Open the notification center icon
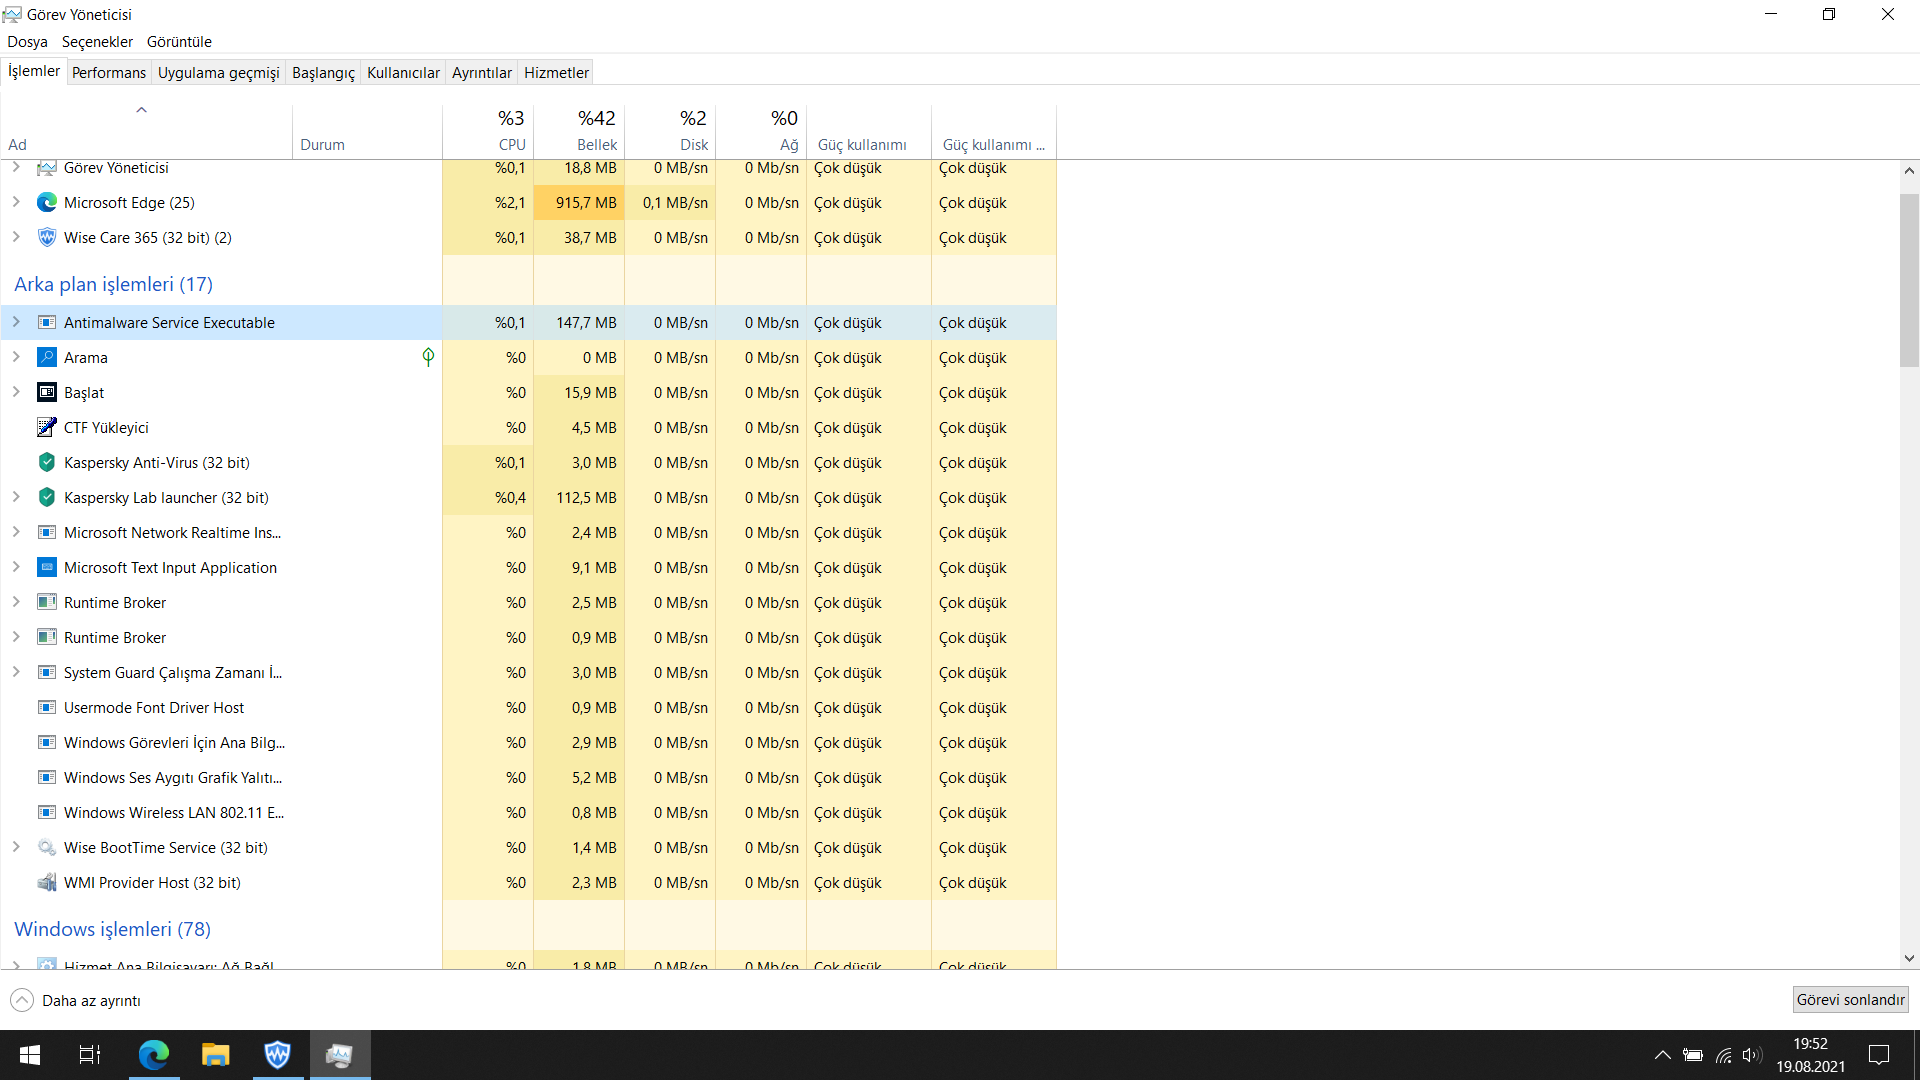Screen dimensions: 1920x1080 1879,1055
